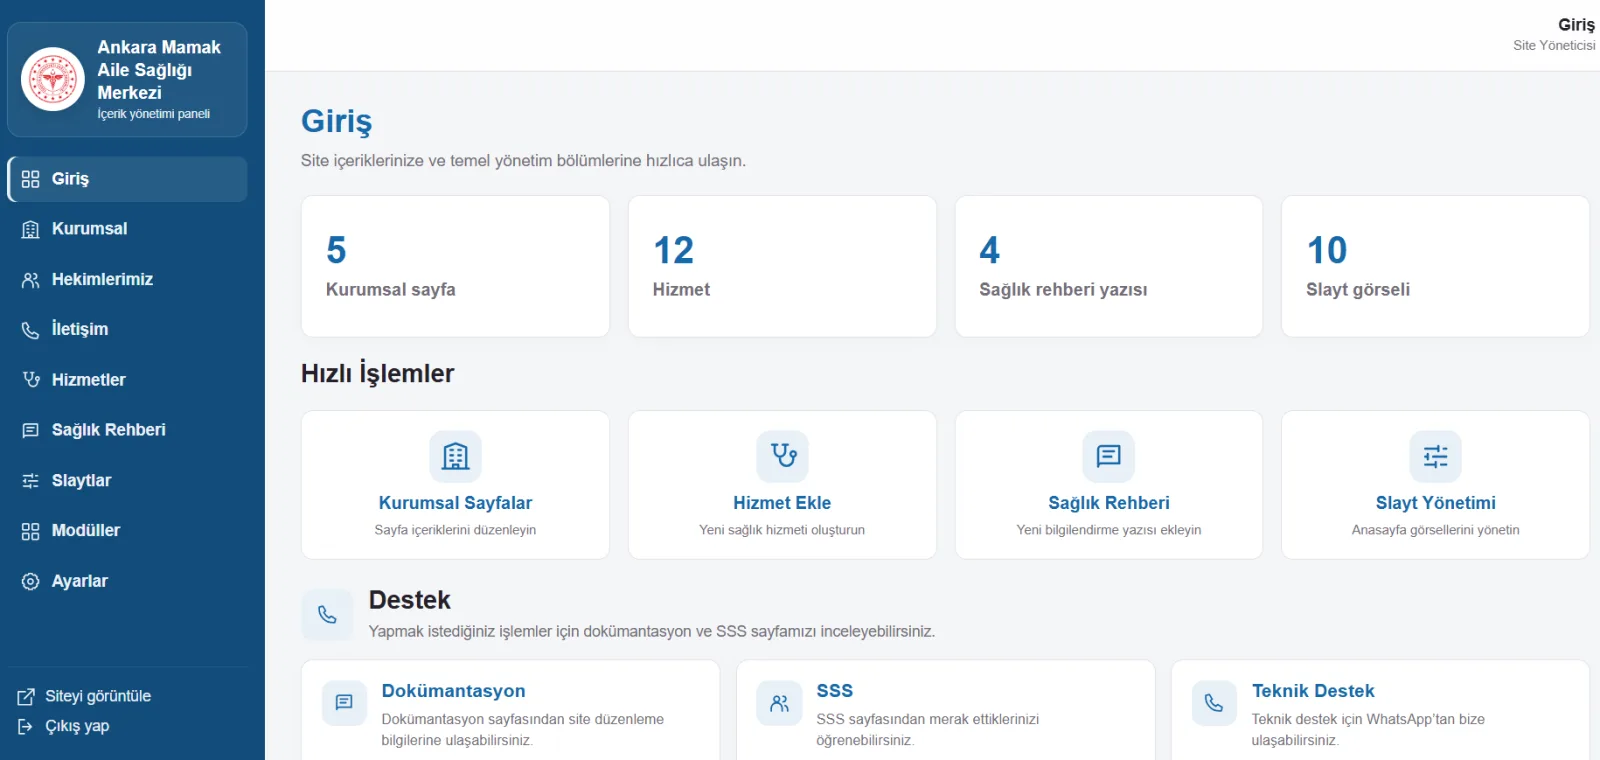Click the Hizmet Ekle quick action title
The height and width of the screenshot is (760, 1600).
pyautogui.click(x=782, y=503)
